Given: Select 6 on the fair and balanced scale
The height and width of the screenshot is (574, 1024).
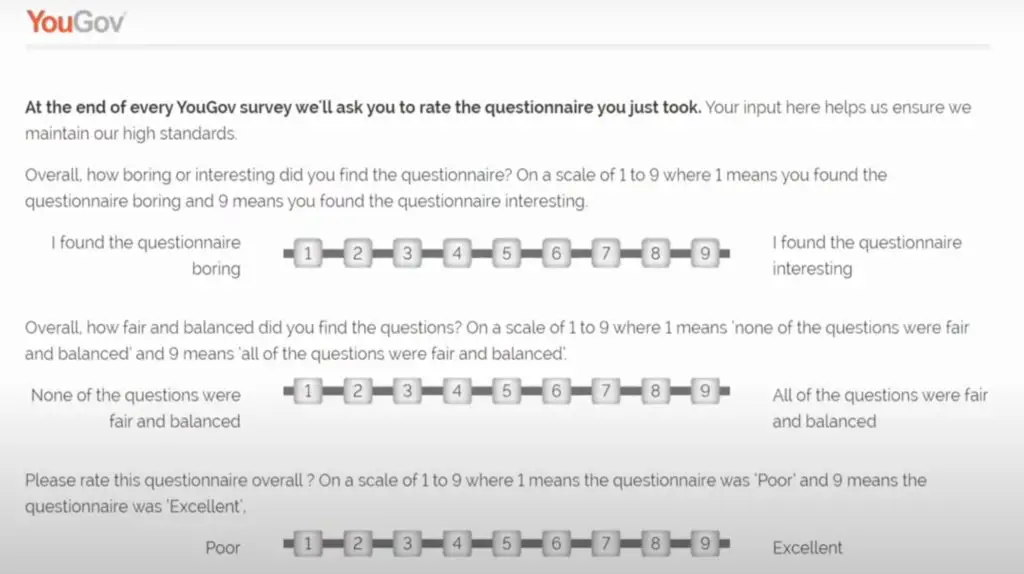Looking at the screenshot, I should [556, 391].
